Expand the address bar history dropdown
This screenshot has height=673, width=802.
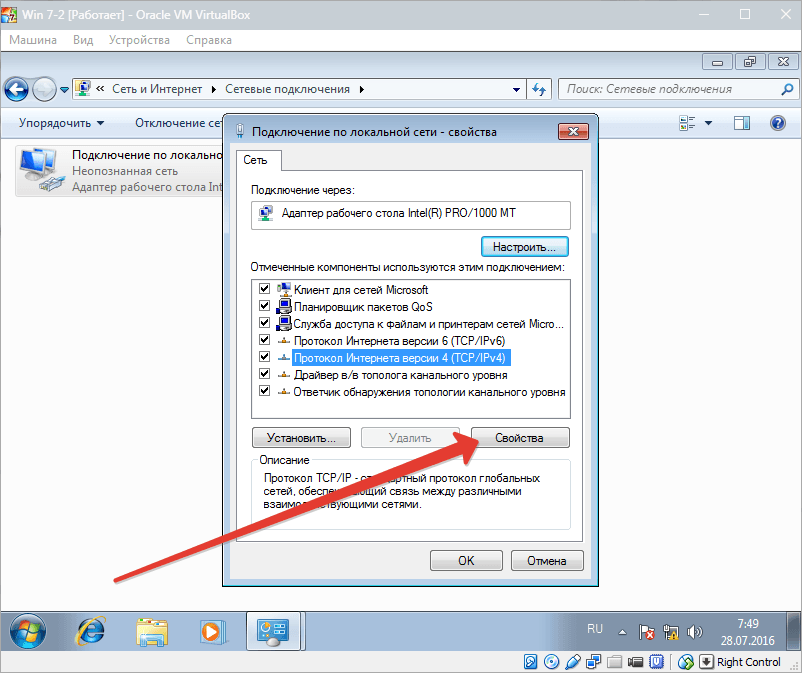[514, 89]
